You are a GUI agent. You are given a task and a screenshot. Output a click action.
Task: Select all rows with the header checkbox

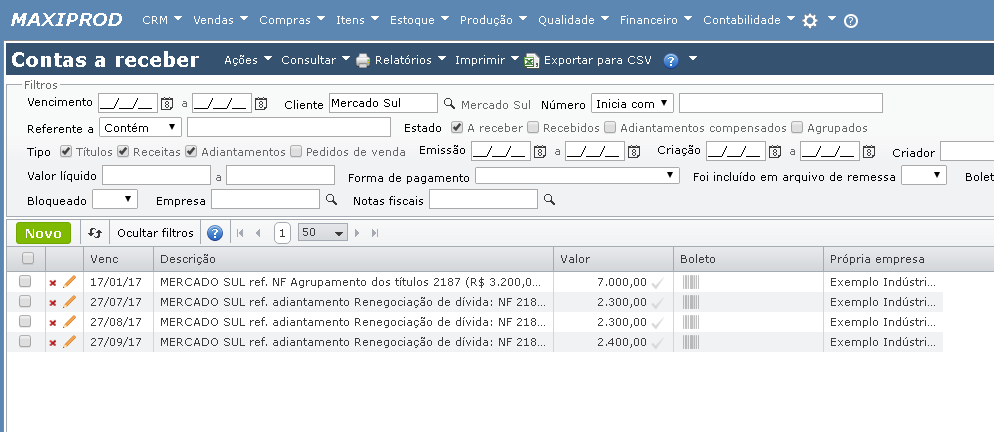(x=27, y=258)
